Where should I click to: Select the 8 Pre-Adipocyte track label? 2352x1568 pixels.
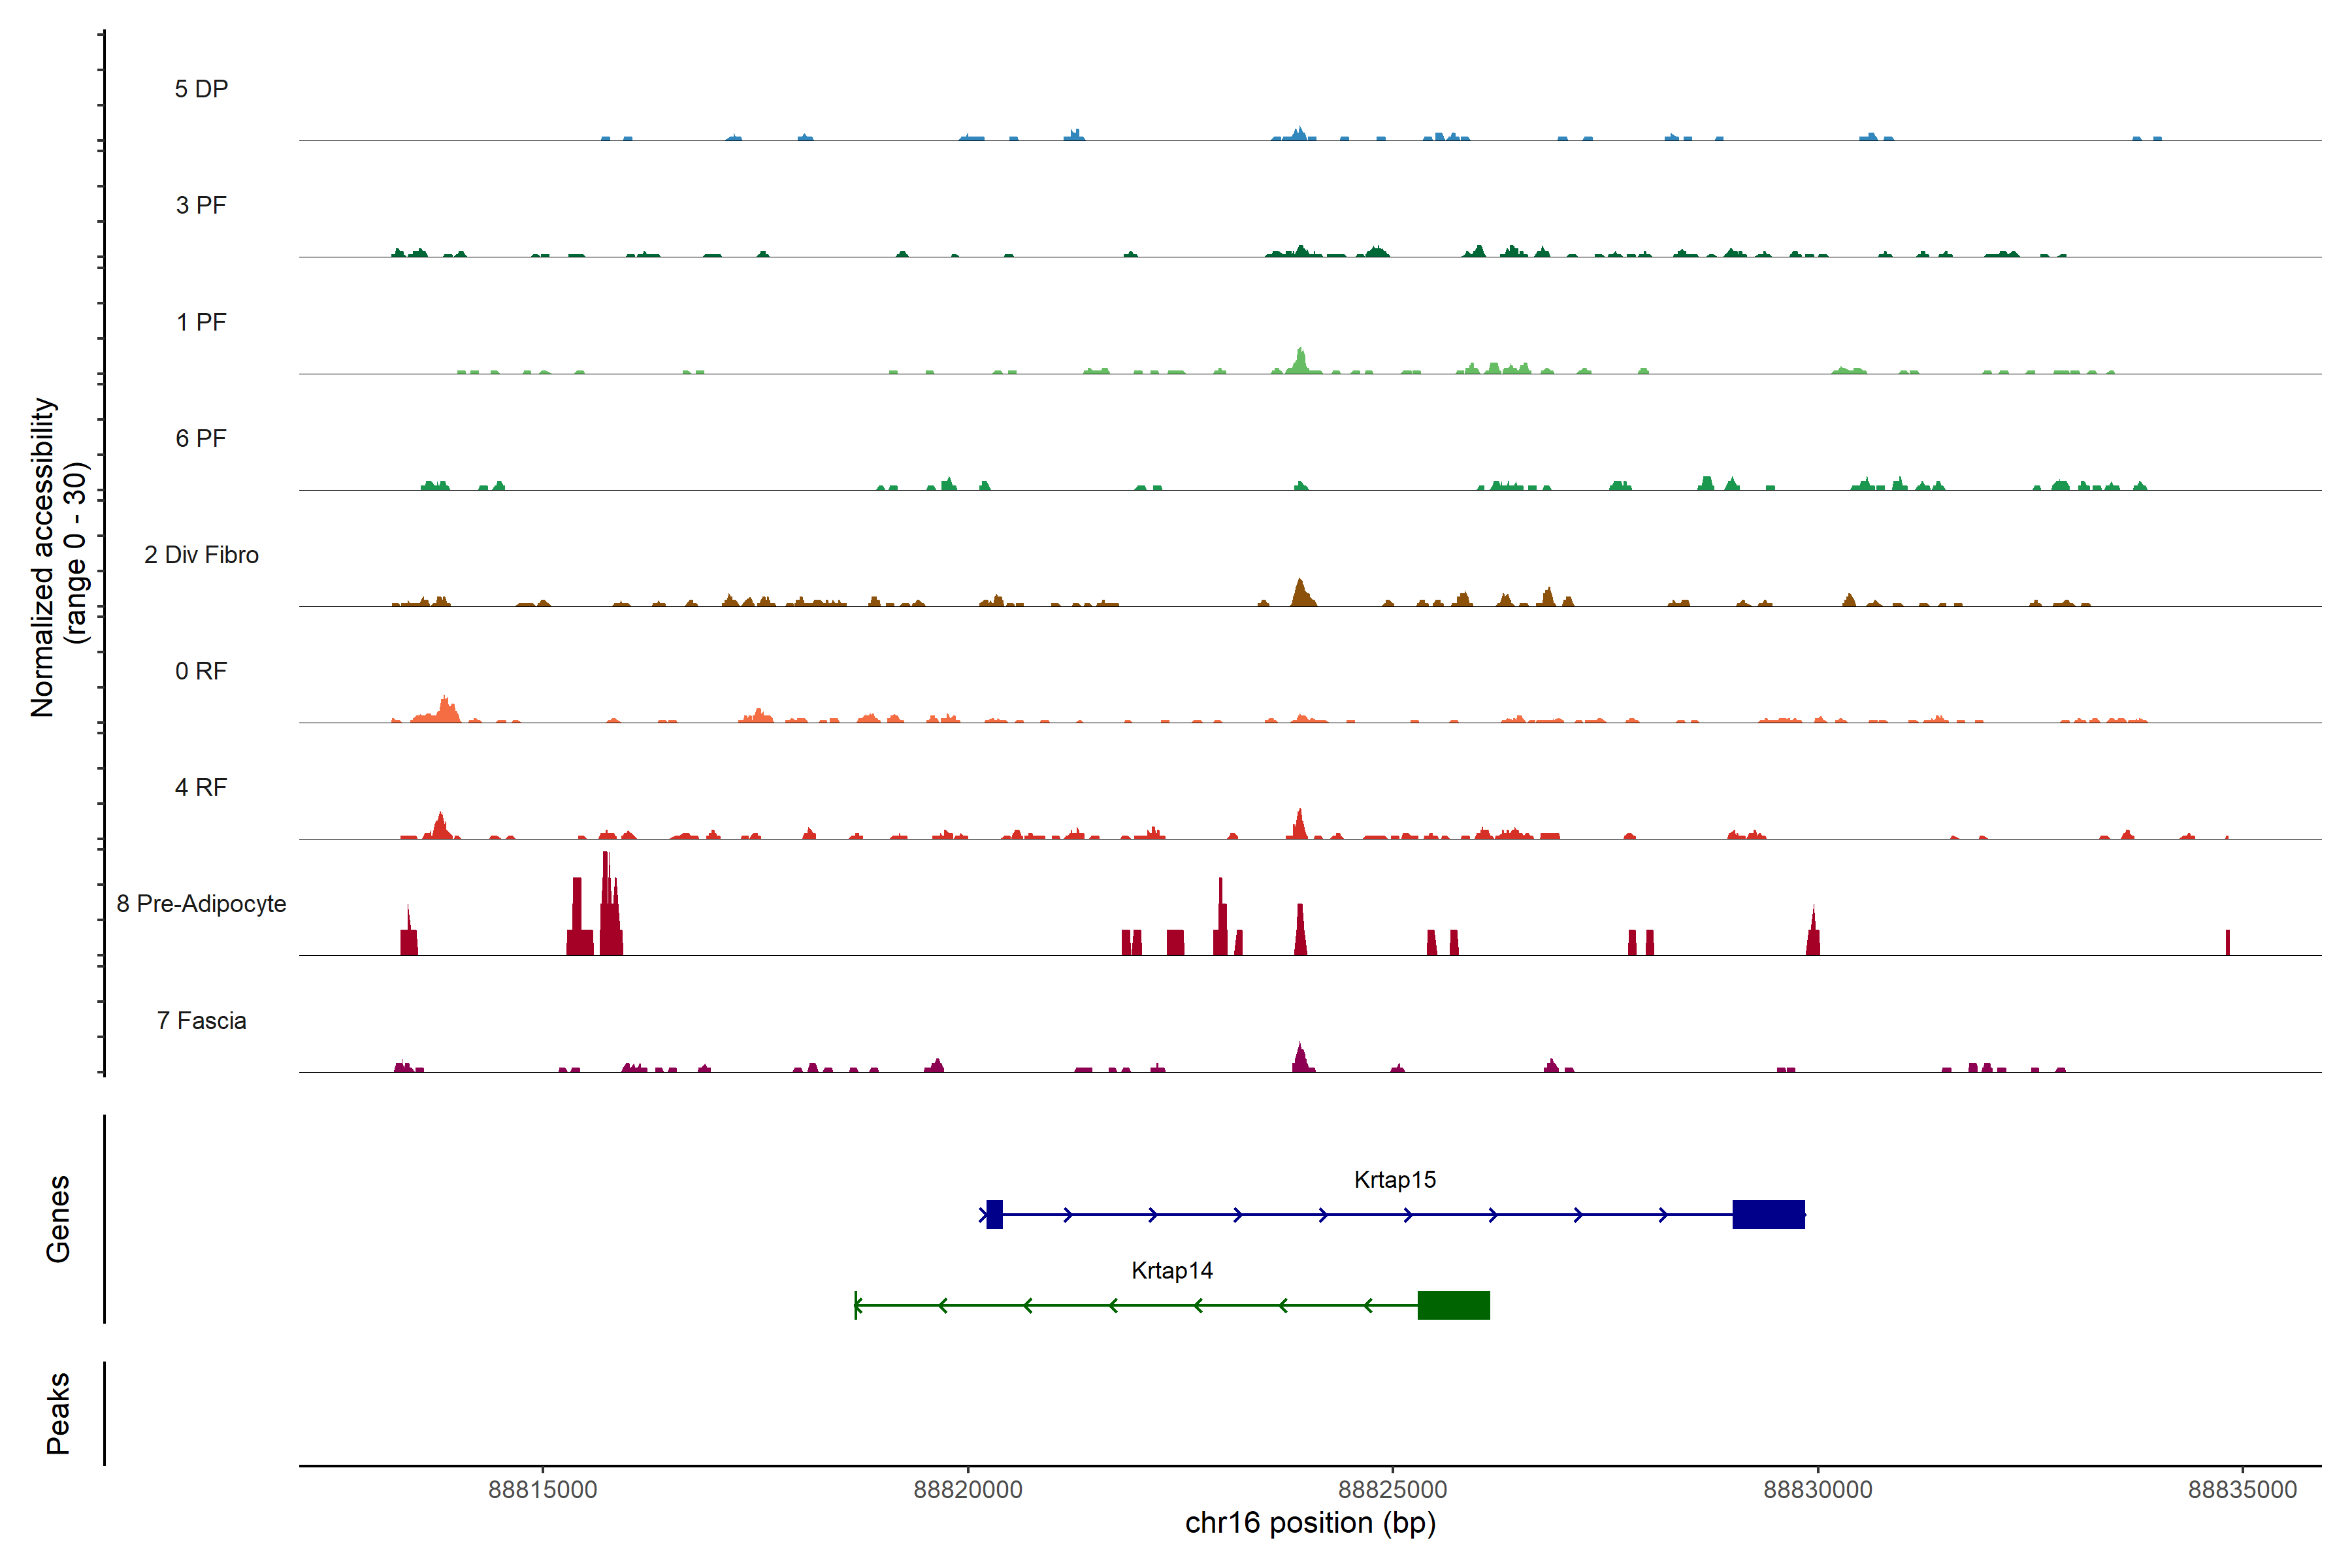pos(201,904)
